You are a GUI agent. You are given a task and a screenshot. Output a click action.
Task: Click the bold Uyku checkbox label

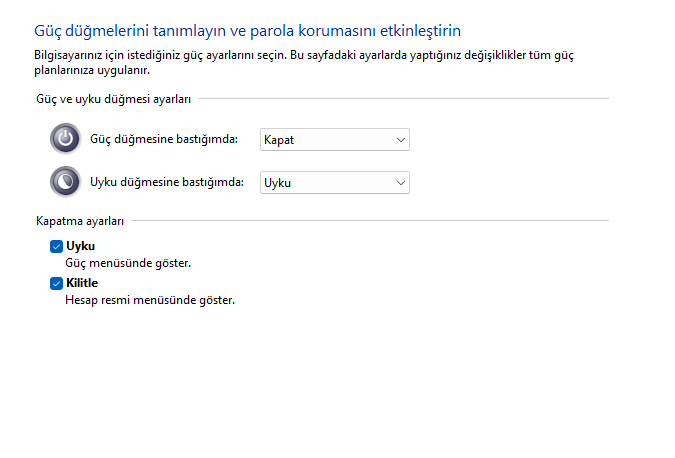click(80, 246)
